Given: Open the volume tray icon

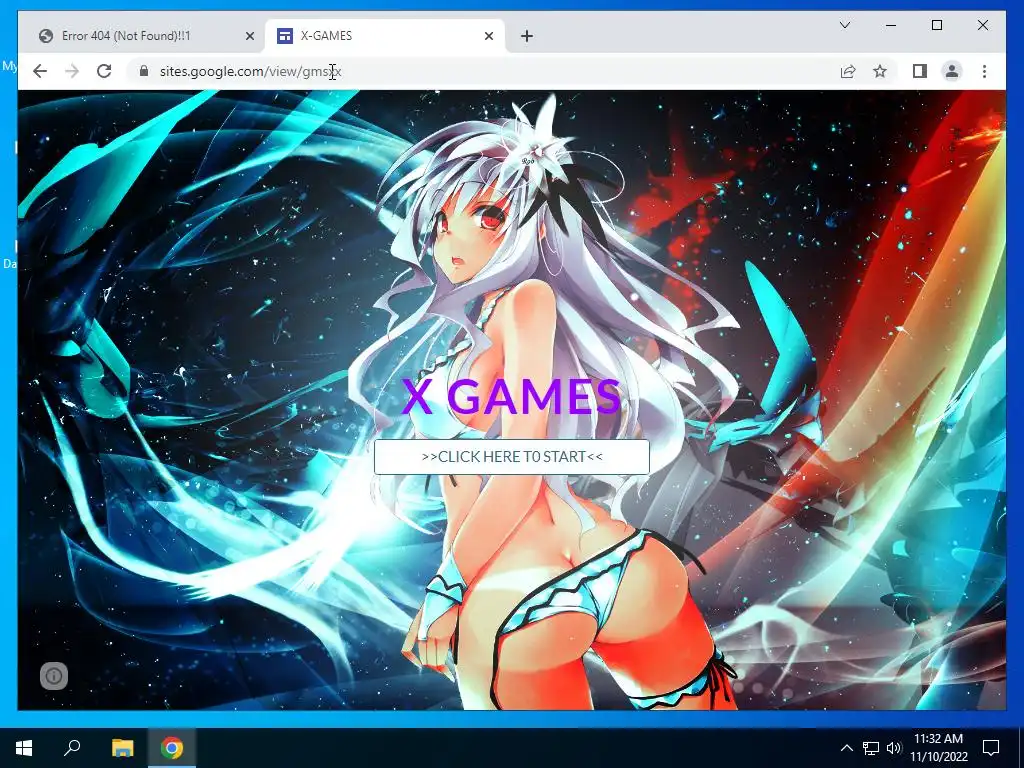Looking at the screenshot, I should coord(893,748).
